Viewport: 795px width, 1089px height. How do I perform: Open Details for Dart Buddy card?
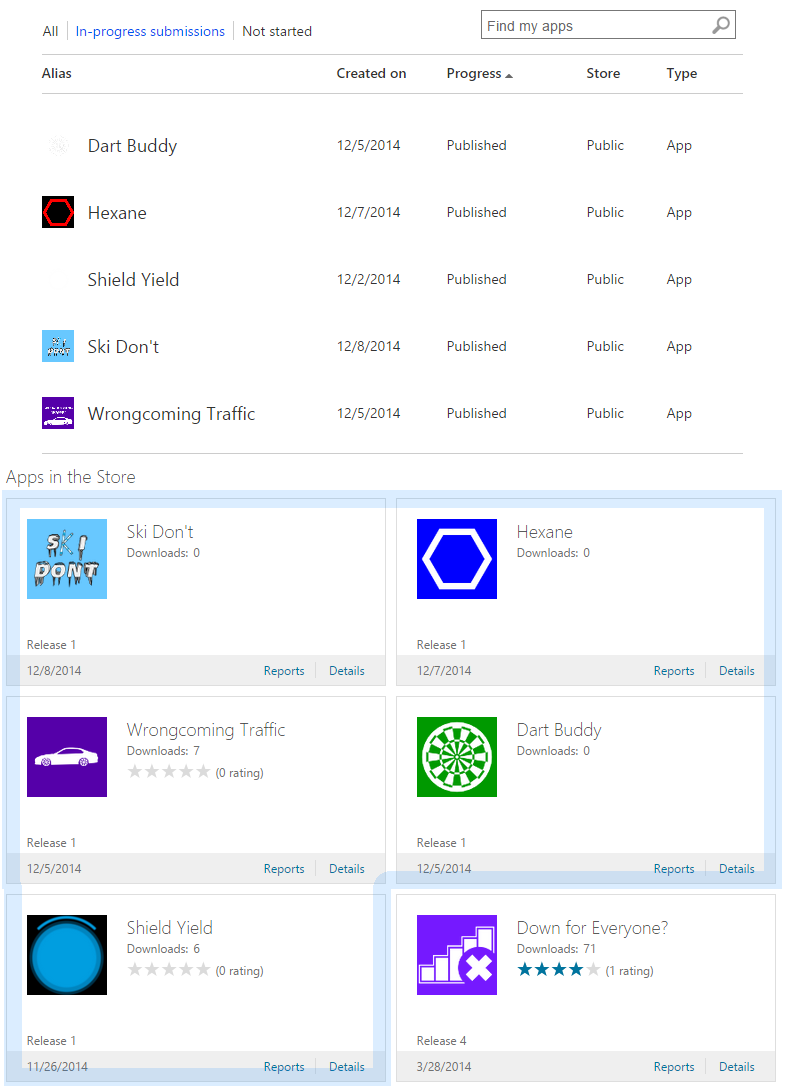point(737,869)
